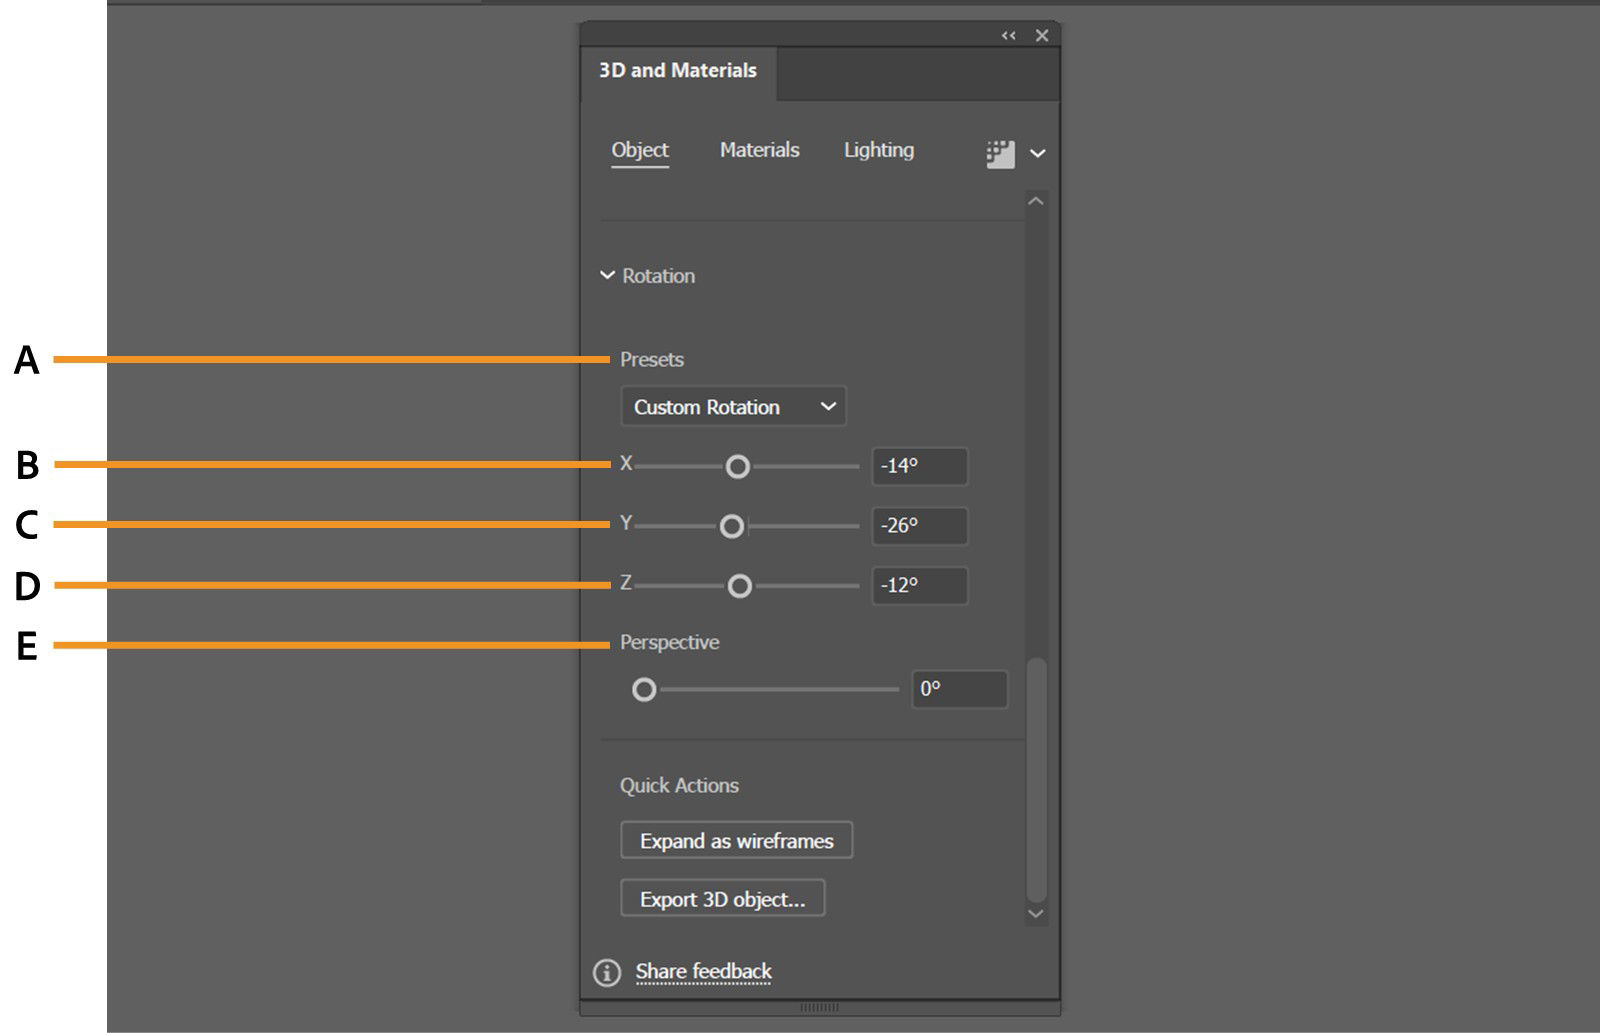
Task: Click the Perspective angle input field
Action: click(x=959, y=689)
